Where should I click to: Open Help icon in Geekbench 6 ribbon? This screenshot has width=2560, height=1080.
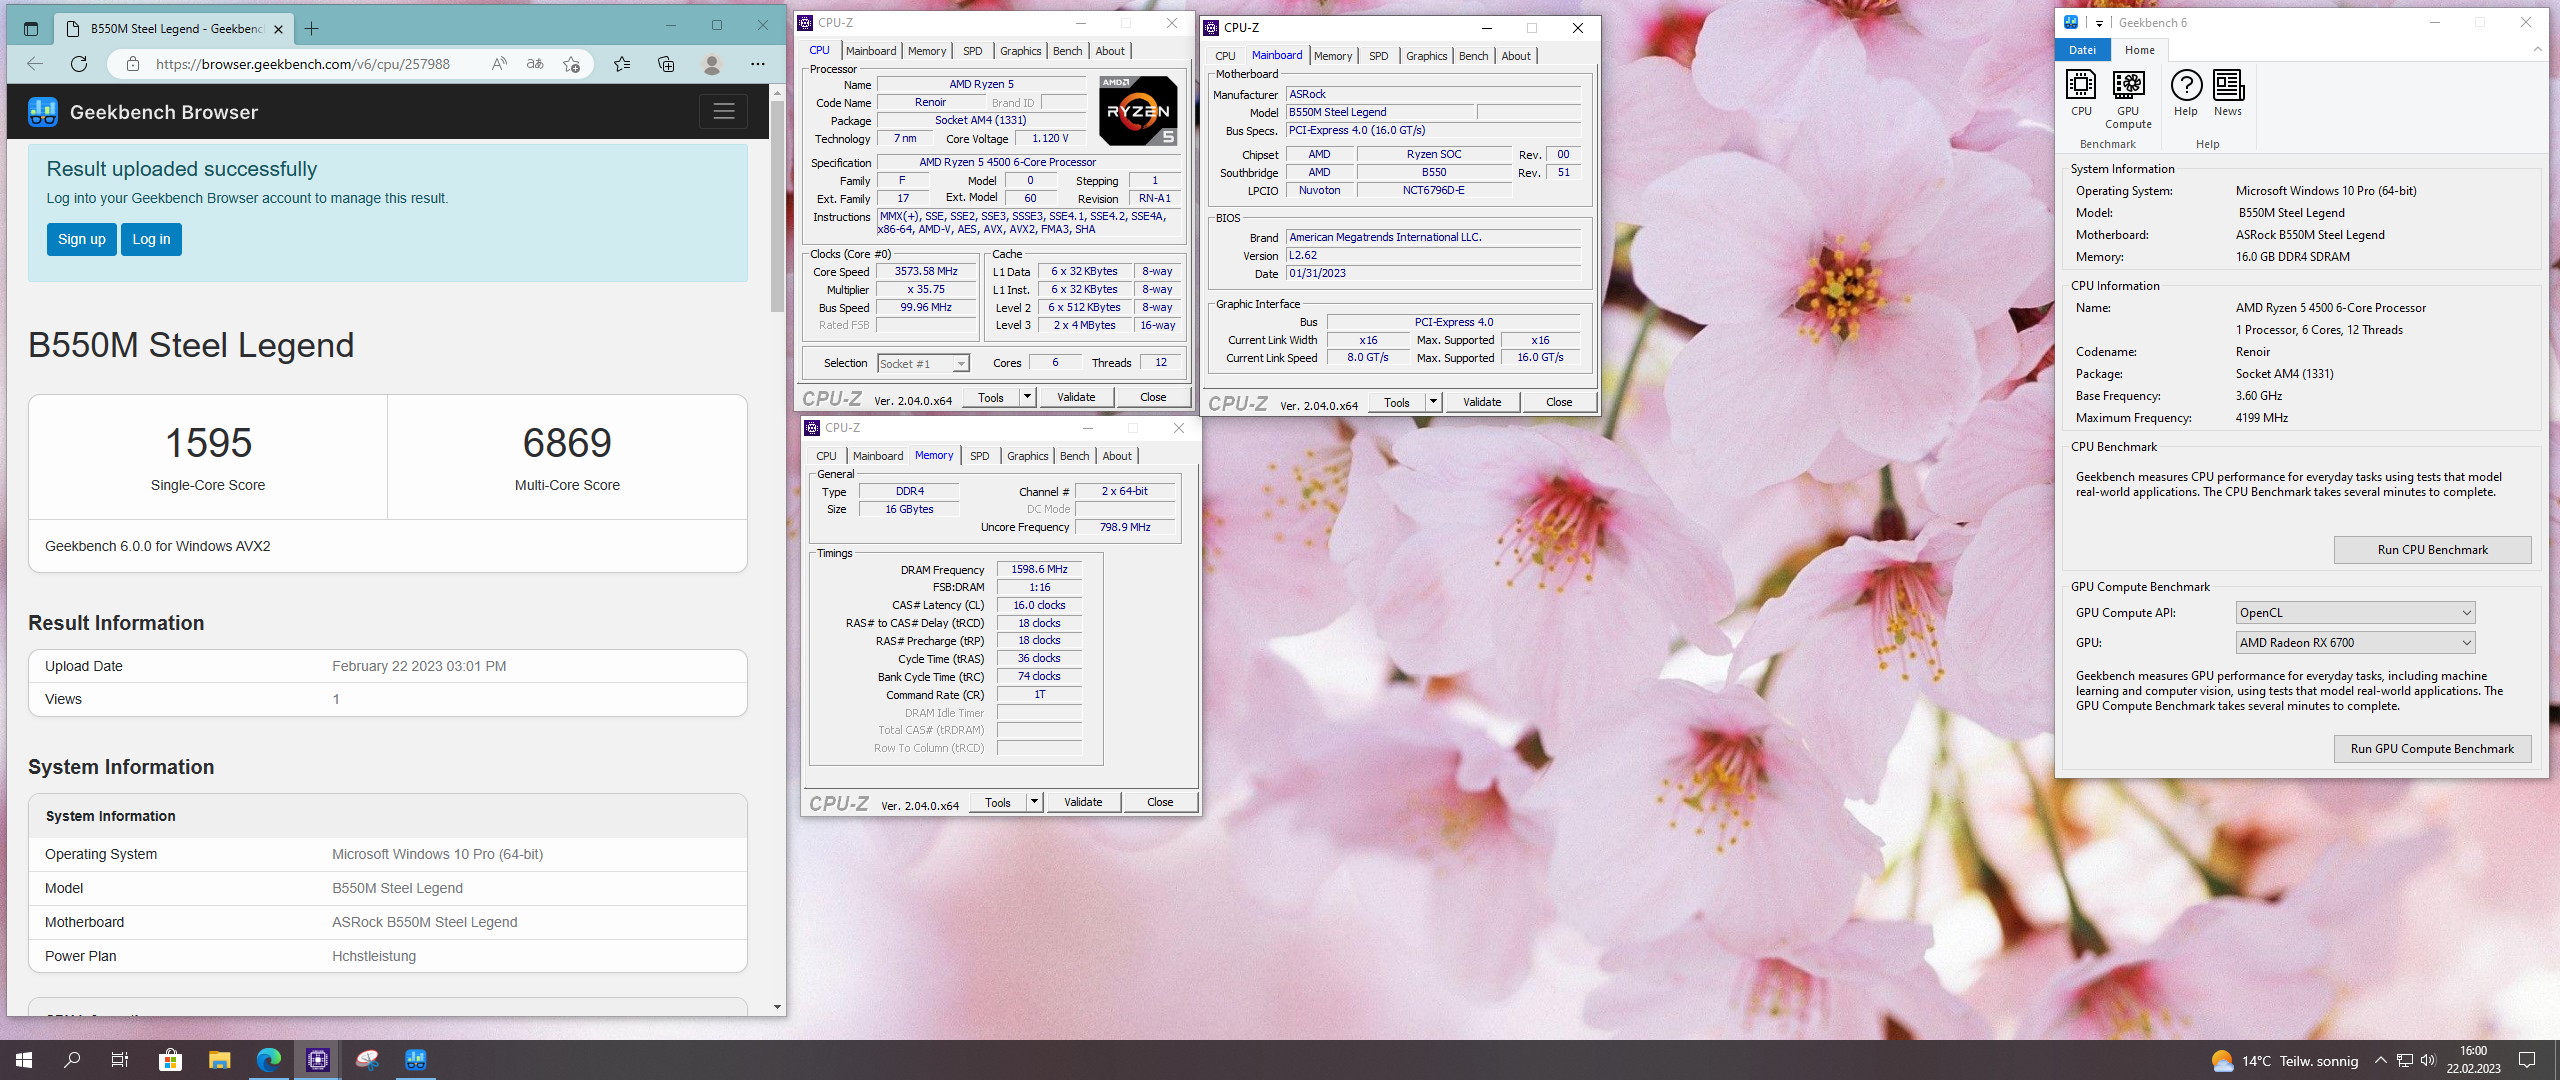tap(2186, 94)
